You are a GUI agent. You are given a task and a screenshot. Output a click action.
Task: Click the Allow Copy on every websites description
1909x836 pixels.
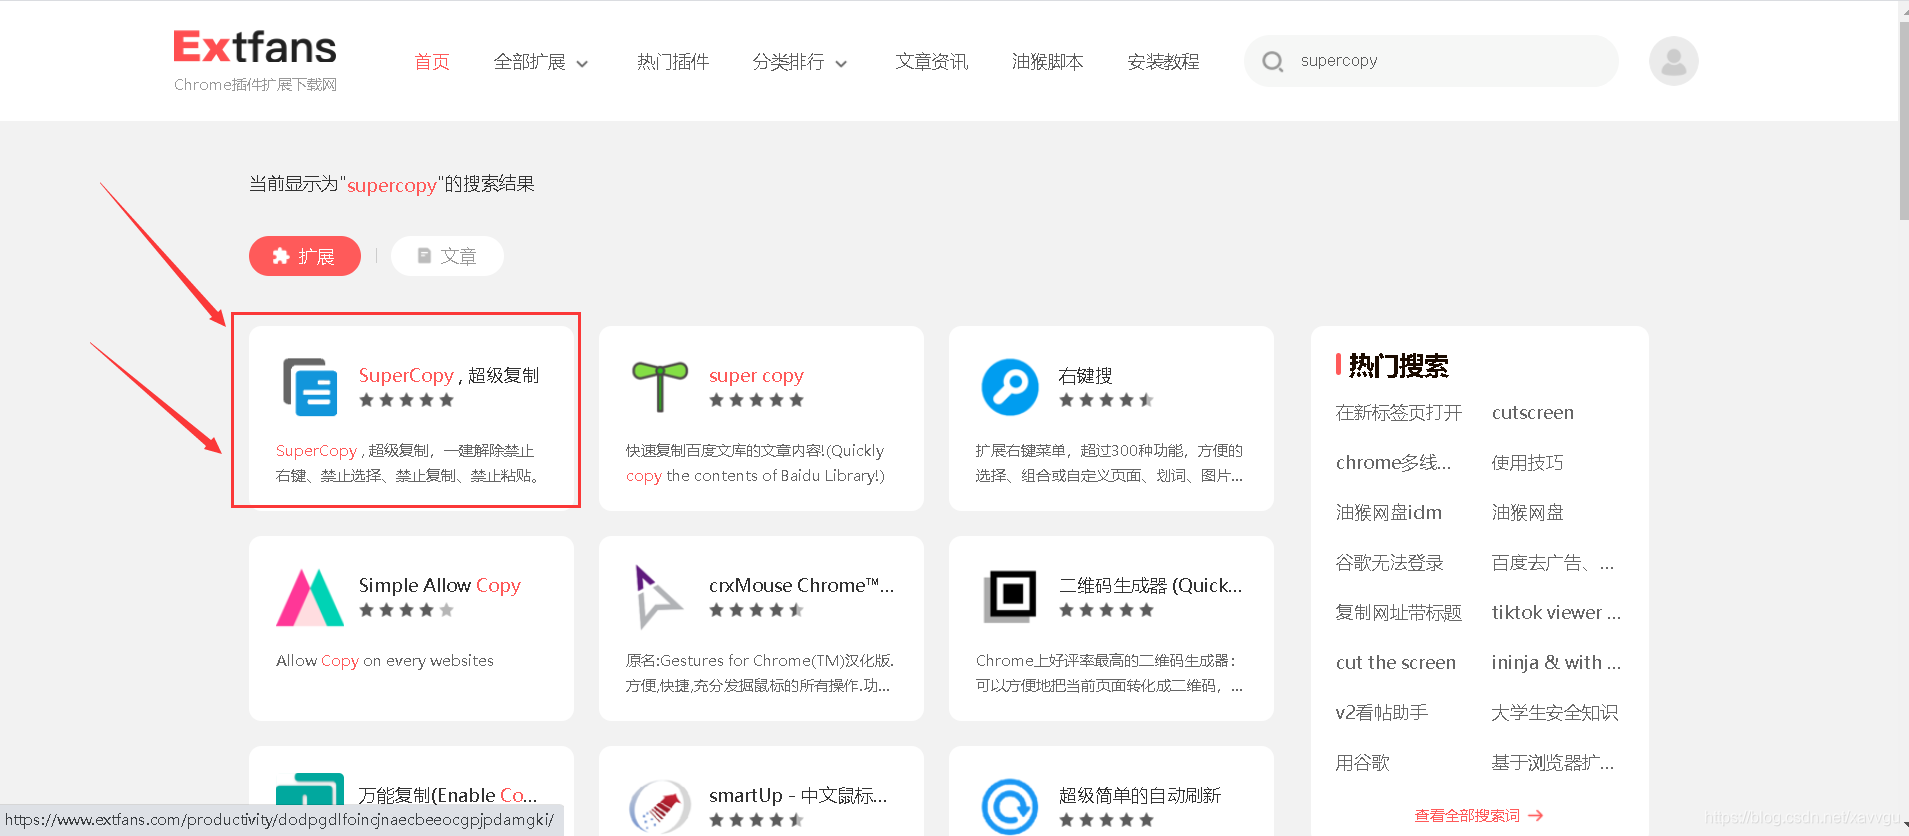pos(385,661)
